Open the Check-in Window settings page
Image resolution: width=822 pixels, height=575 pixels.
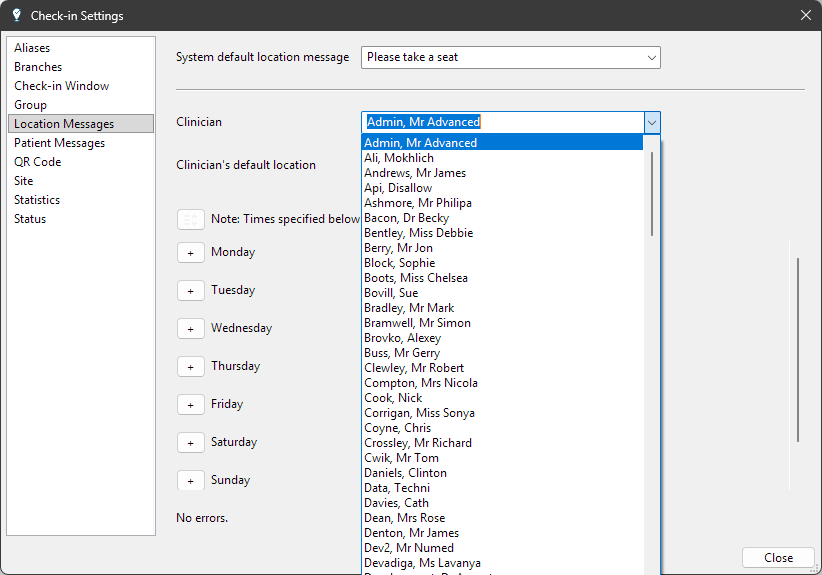pos(61,86)
